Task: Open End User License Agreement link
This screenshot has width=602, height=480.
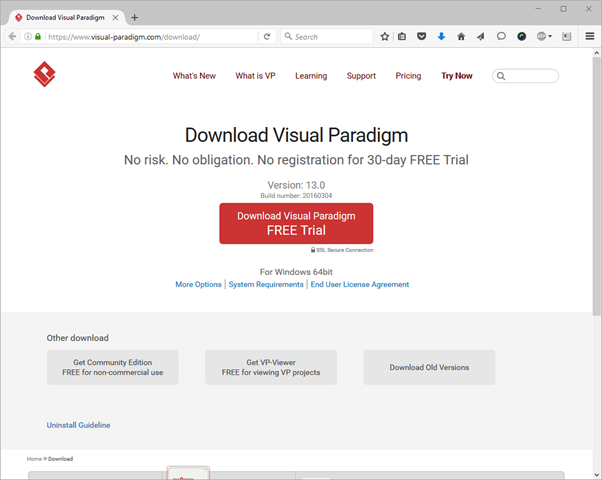Action: [x=360, y=285]
